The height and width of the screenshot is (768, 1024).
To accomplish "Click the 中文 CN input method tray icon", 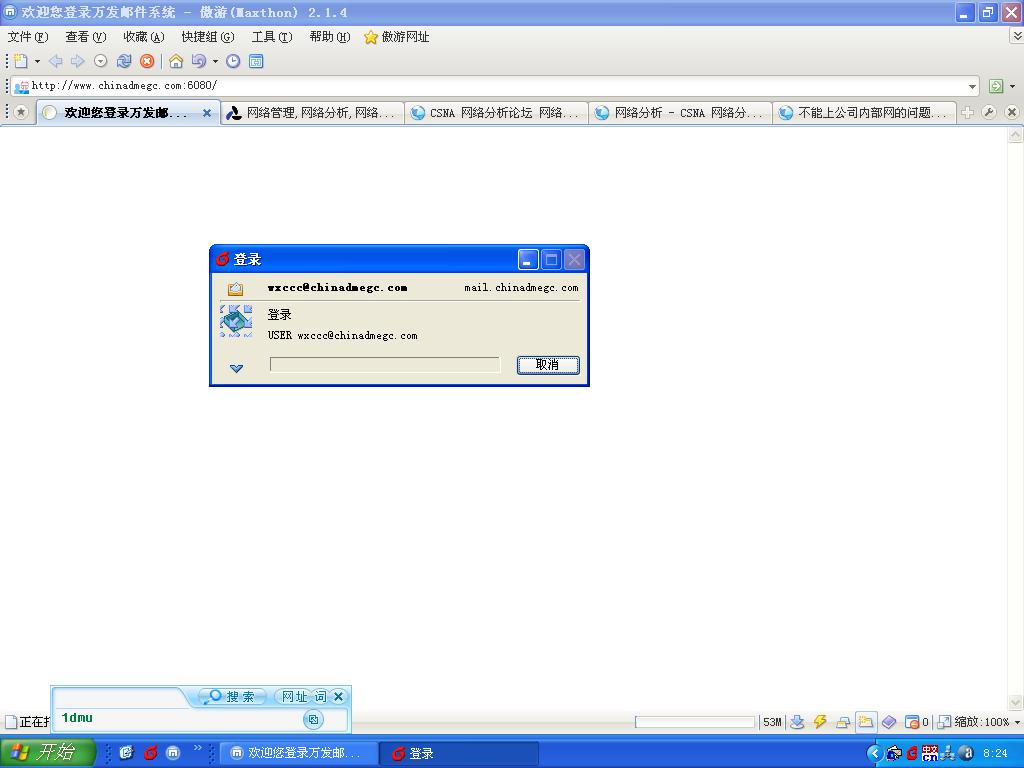I will tap(930, 754).
